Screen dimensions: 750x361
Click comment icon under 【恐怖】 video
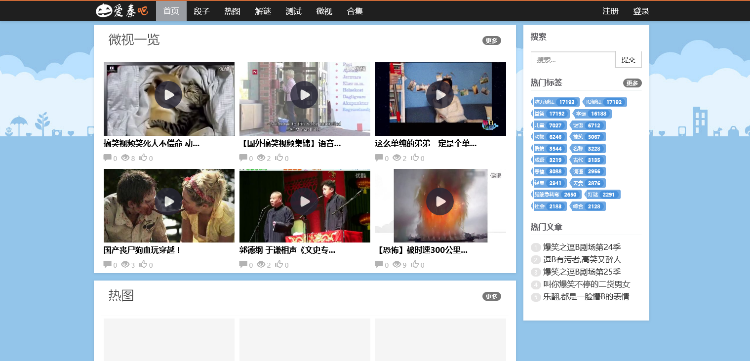379,264
